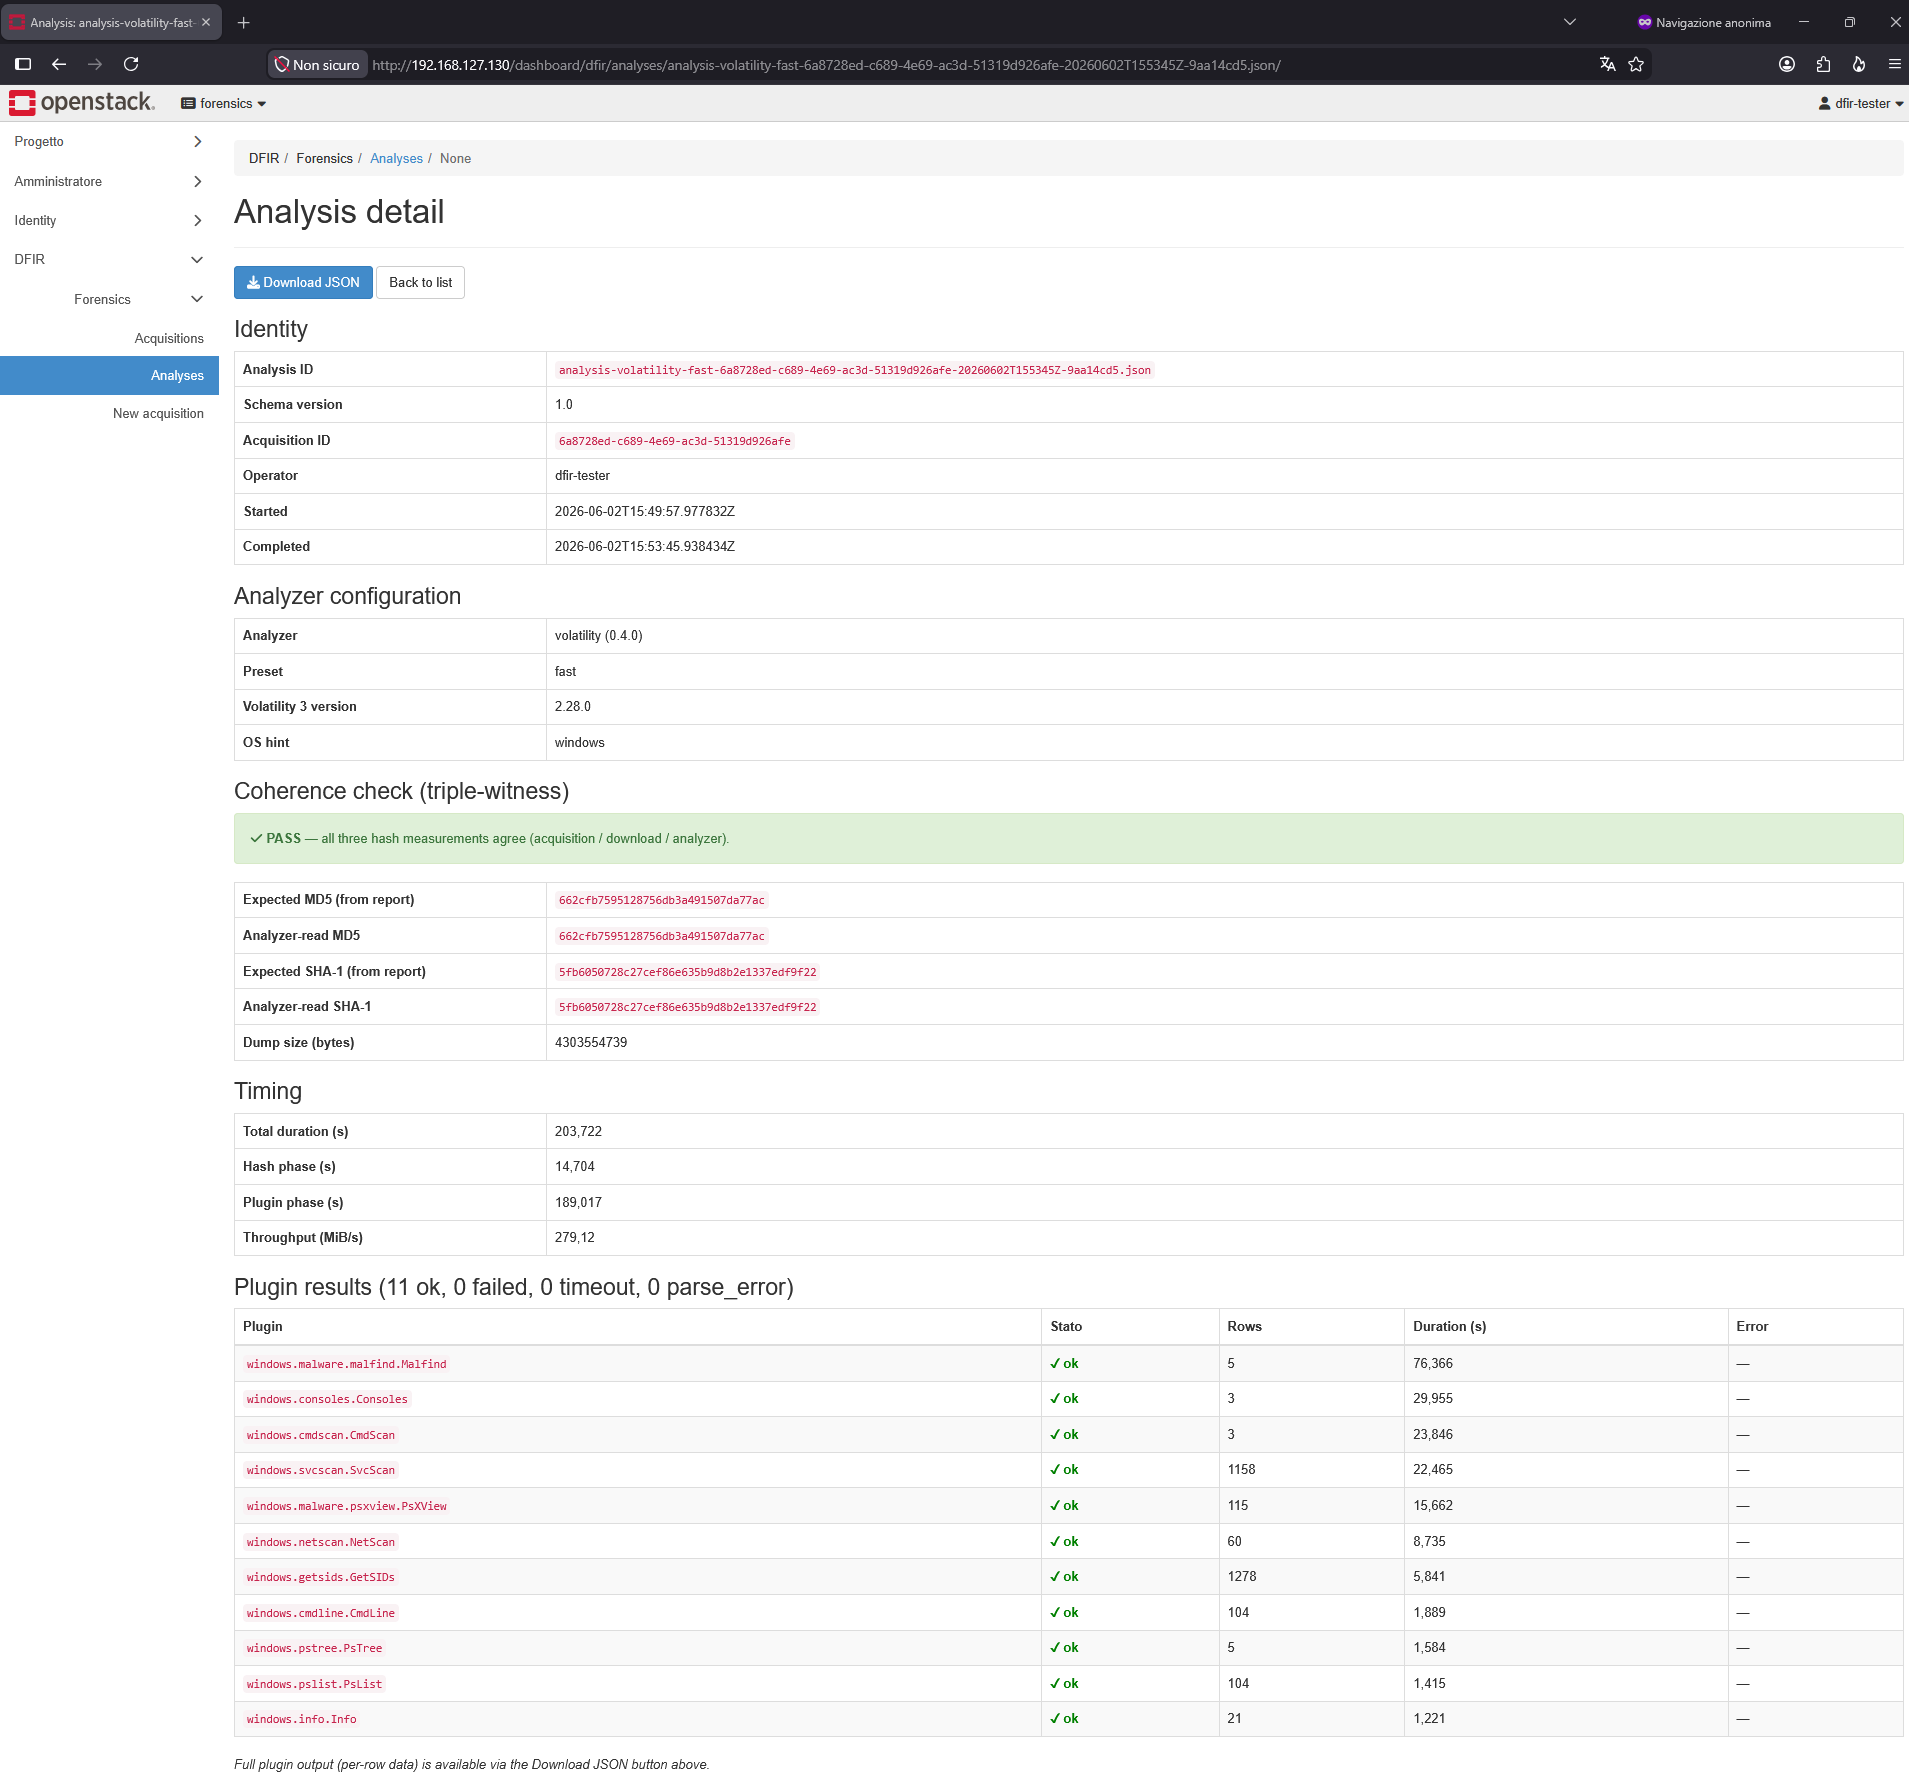Open the browser extensions puzzle icon
The width and height of the screenshot is (1909, 1782).
tap(1823, 64)
